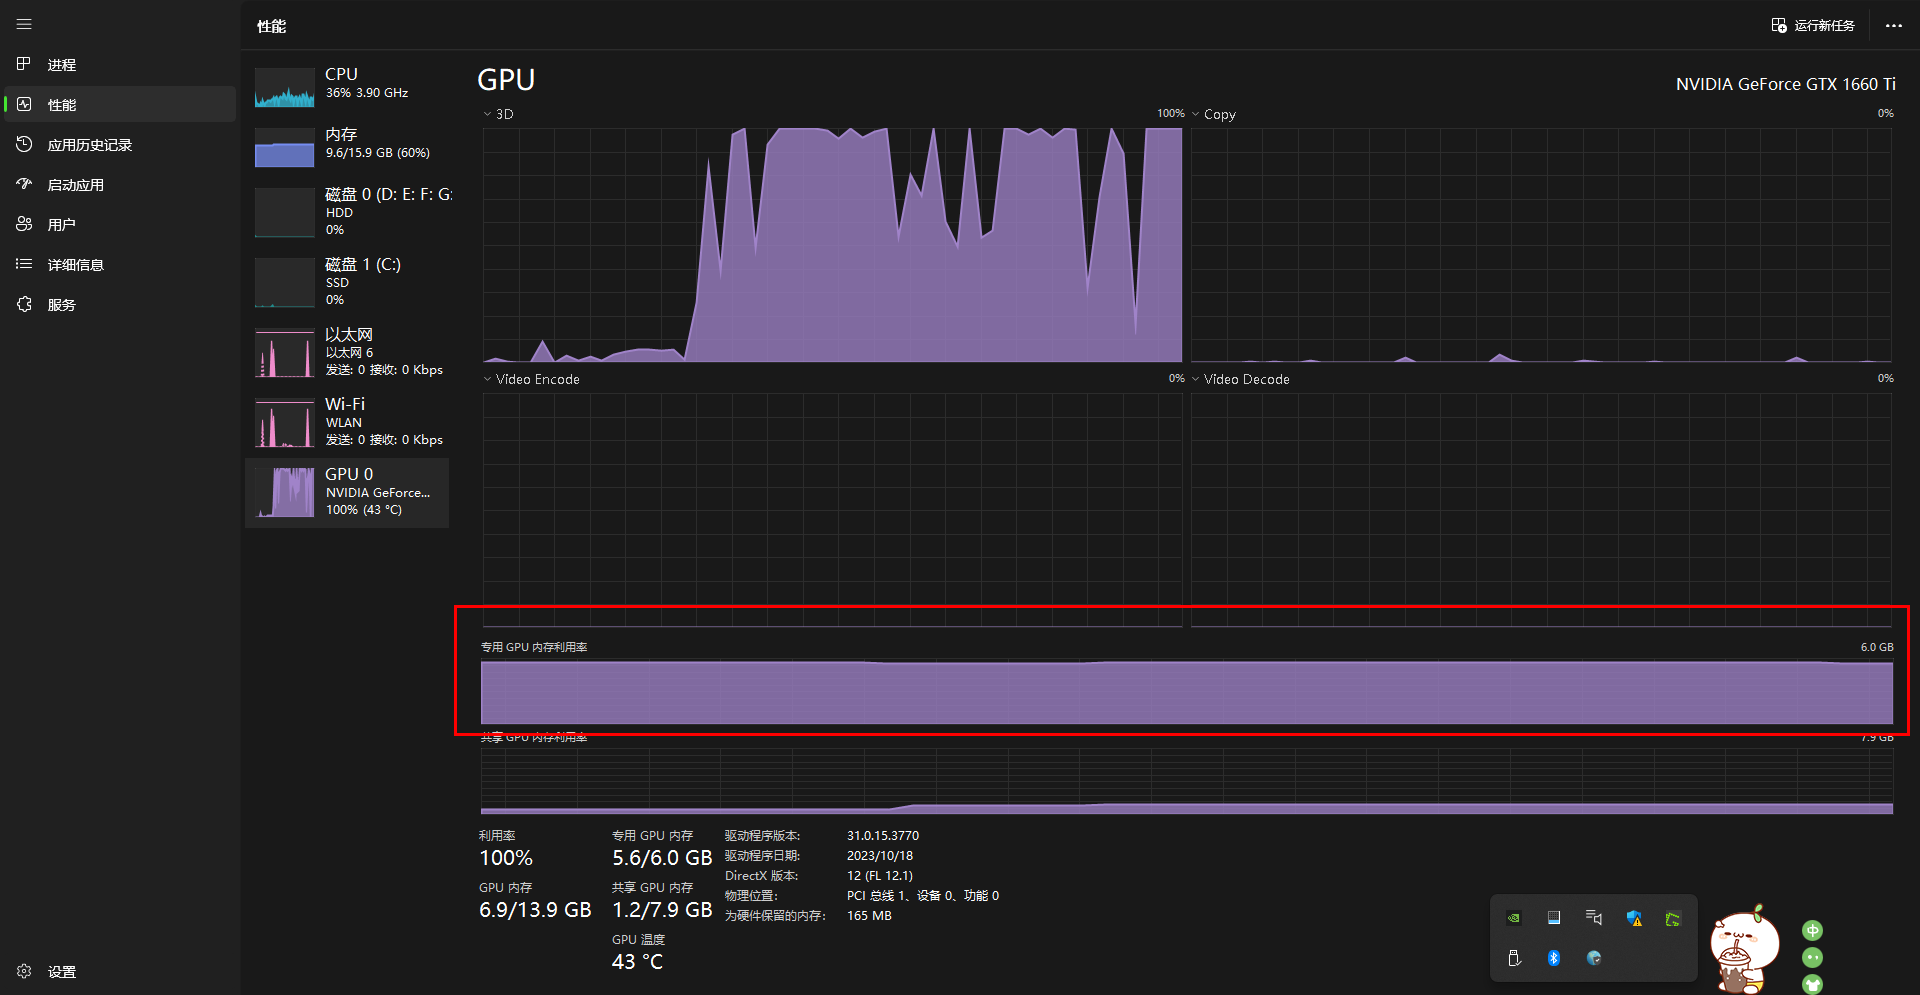
Task: Click the NVIDIA tray icon
Action: click(x=1514, y=918)
